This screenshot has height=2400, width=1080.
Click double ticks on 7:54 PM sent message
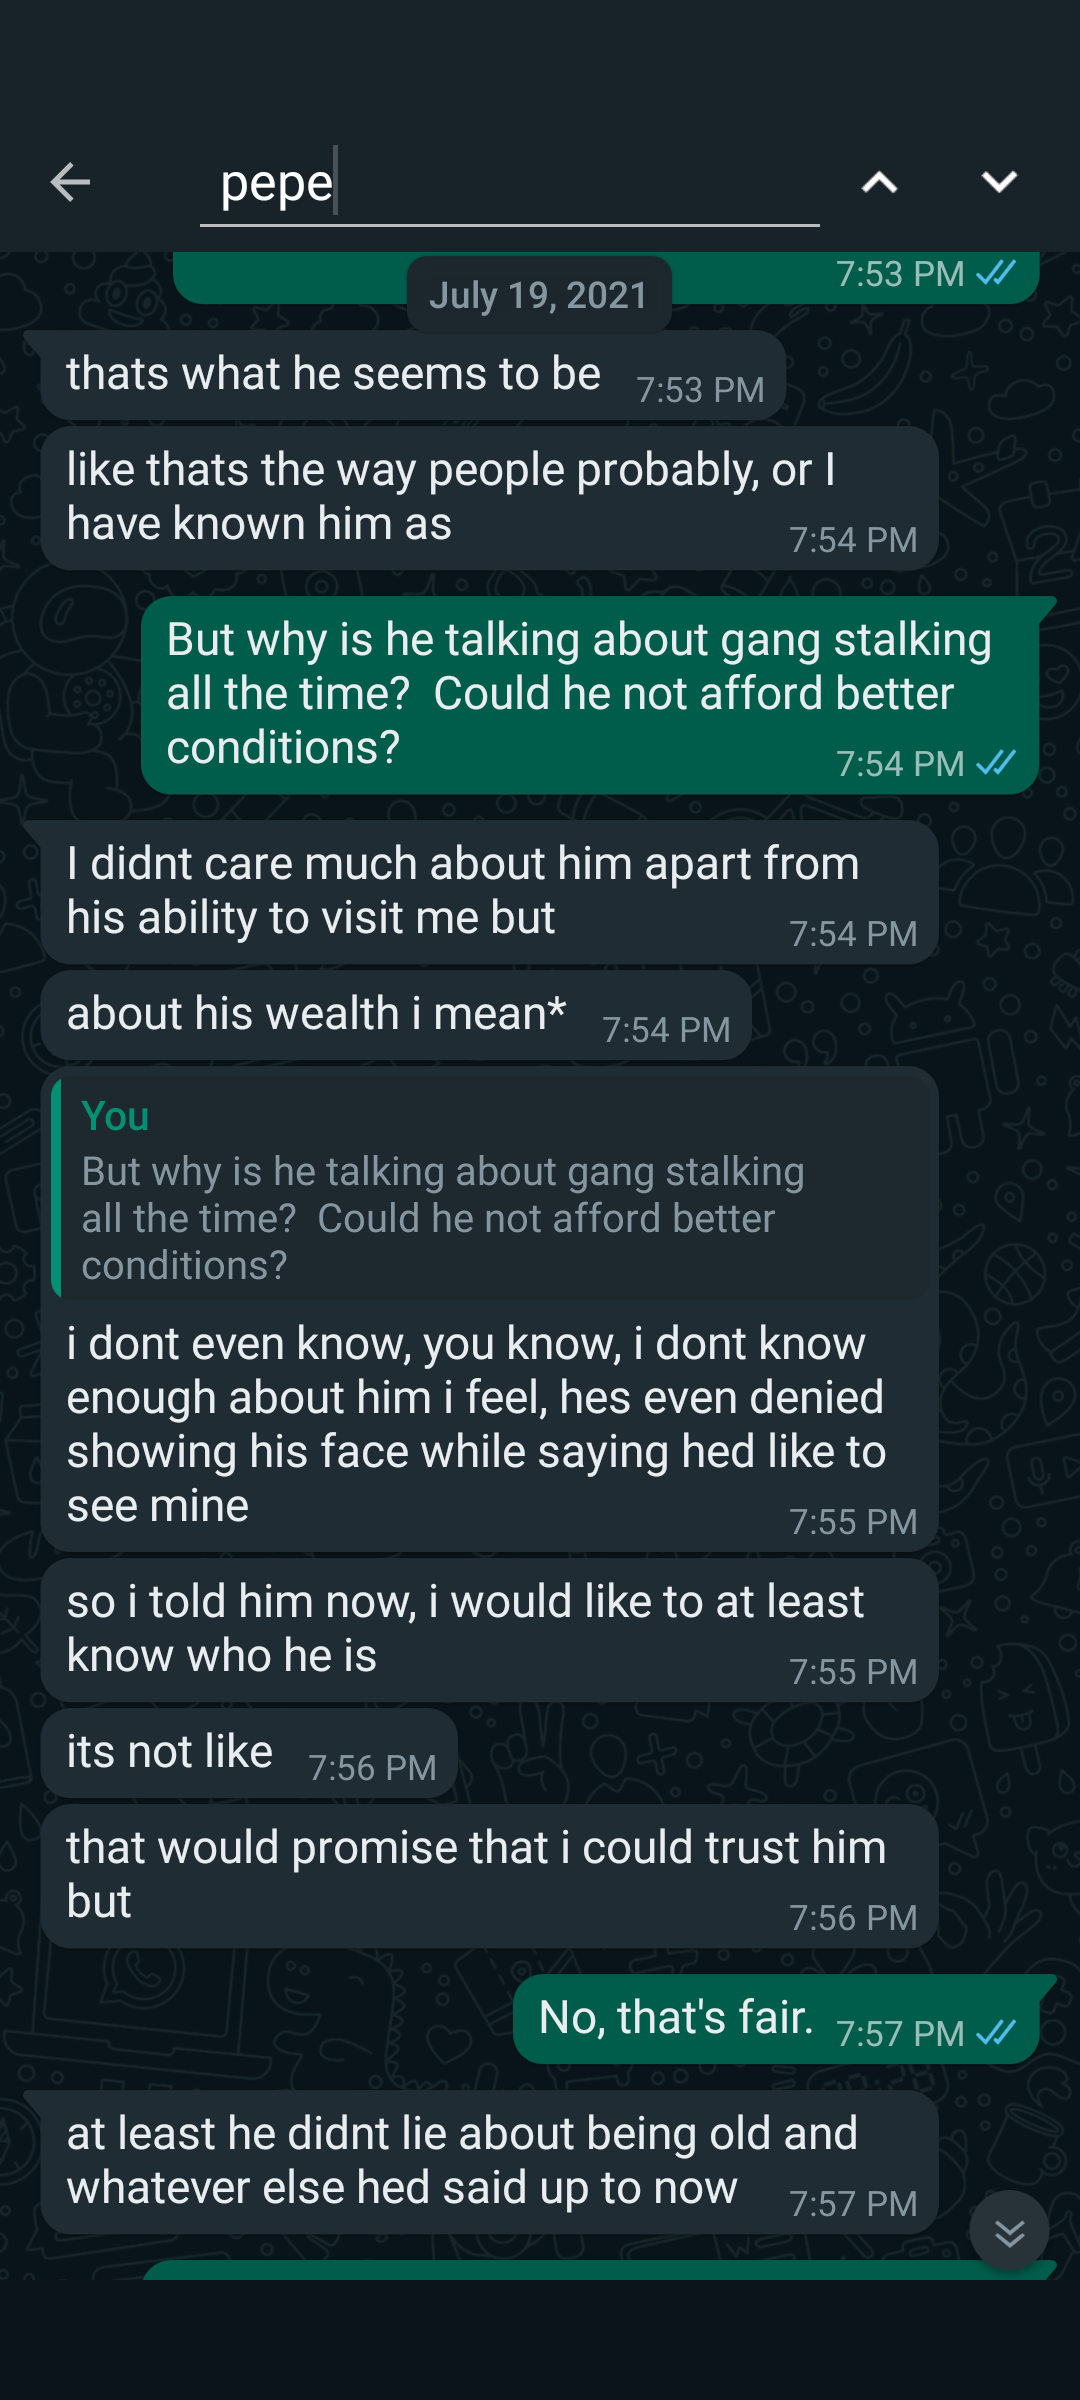[x=996, y=763]
